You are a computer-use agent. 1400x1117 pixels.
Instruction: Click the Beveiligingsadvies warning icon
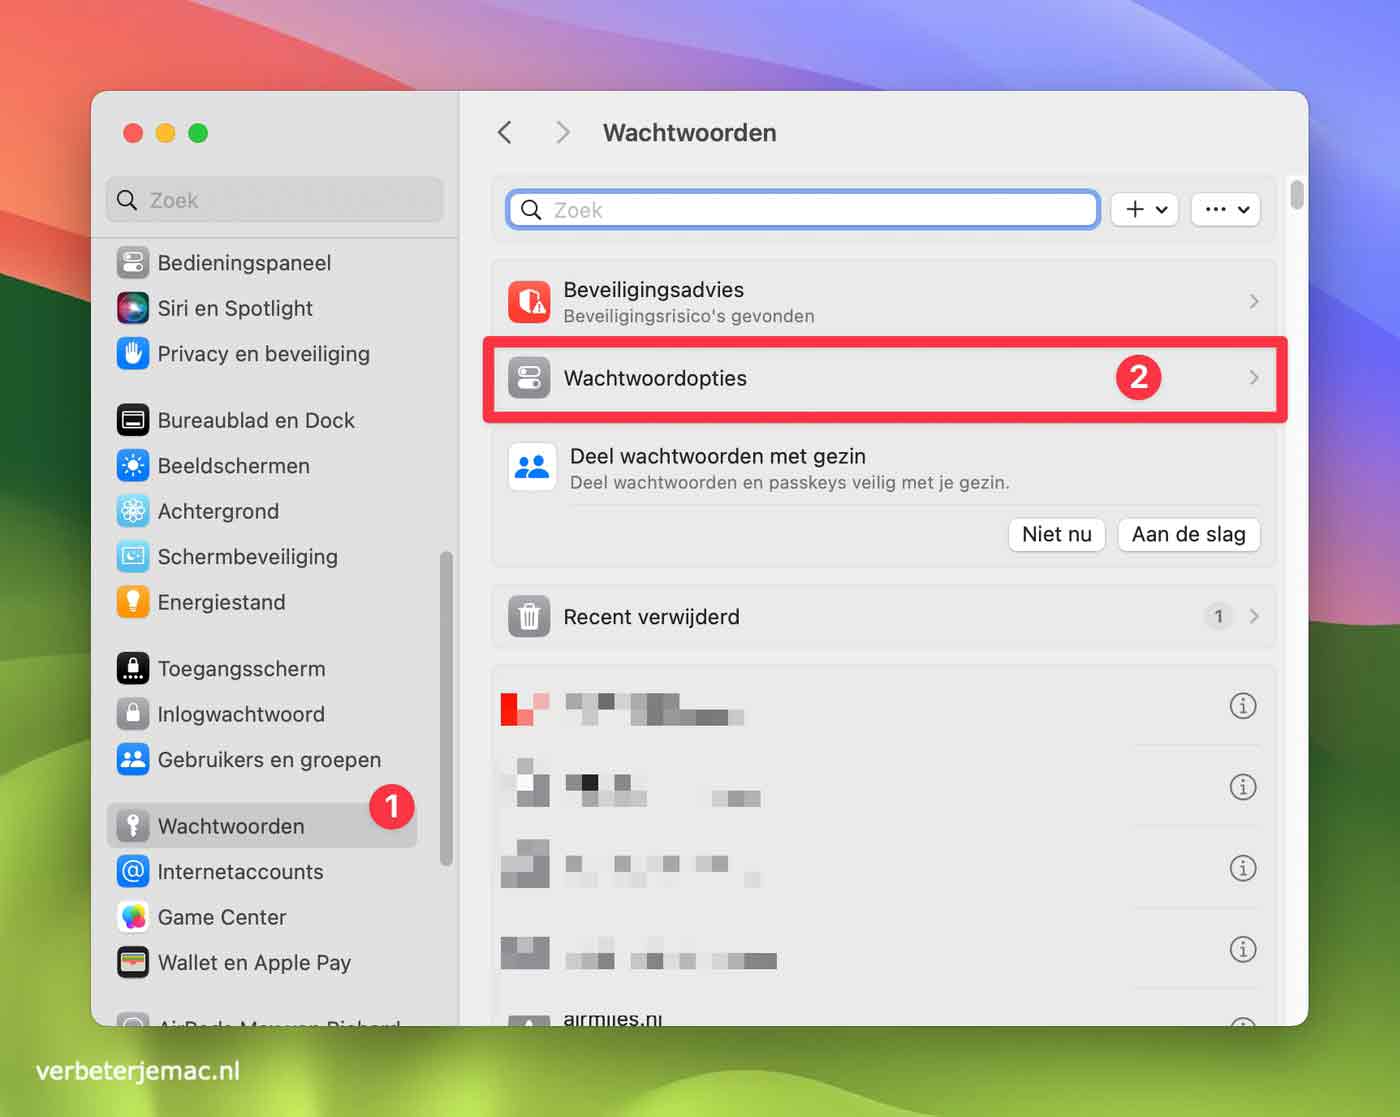529,301
